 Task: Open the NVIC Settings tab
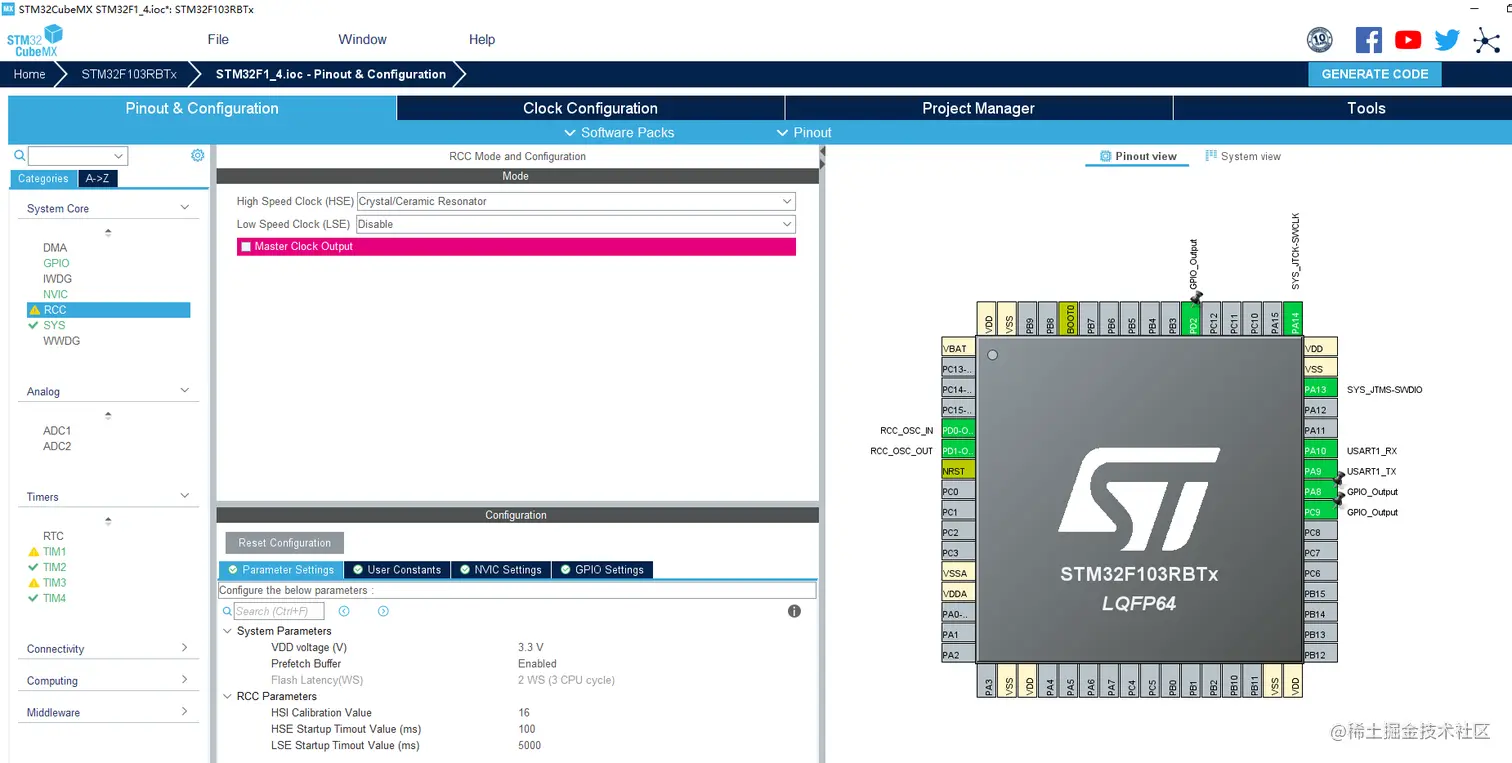pyautogui.click(x=500, y=570)
